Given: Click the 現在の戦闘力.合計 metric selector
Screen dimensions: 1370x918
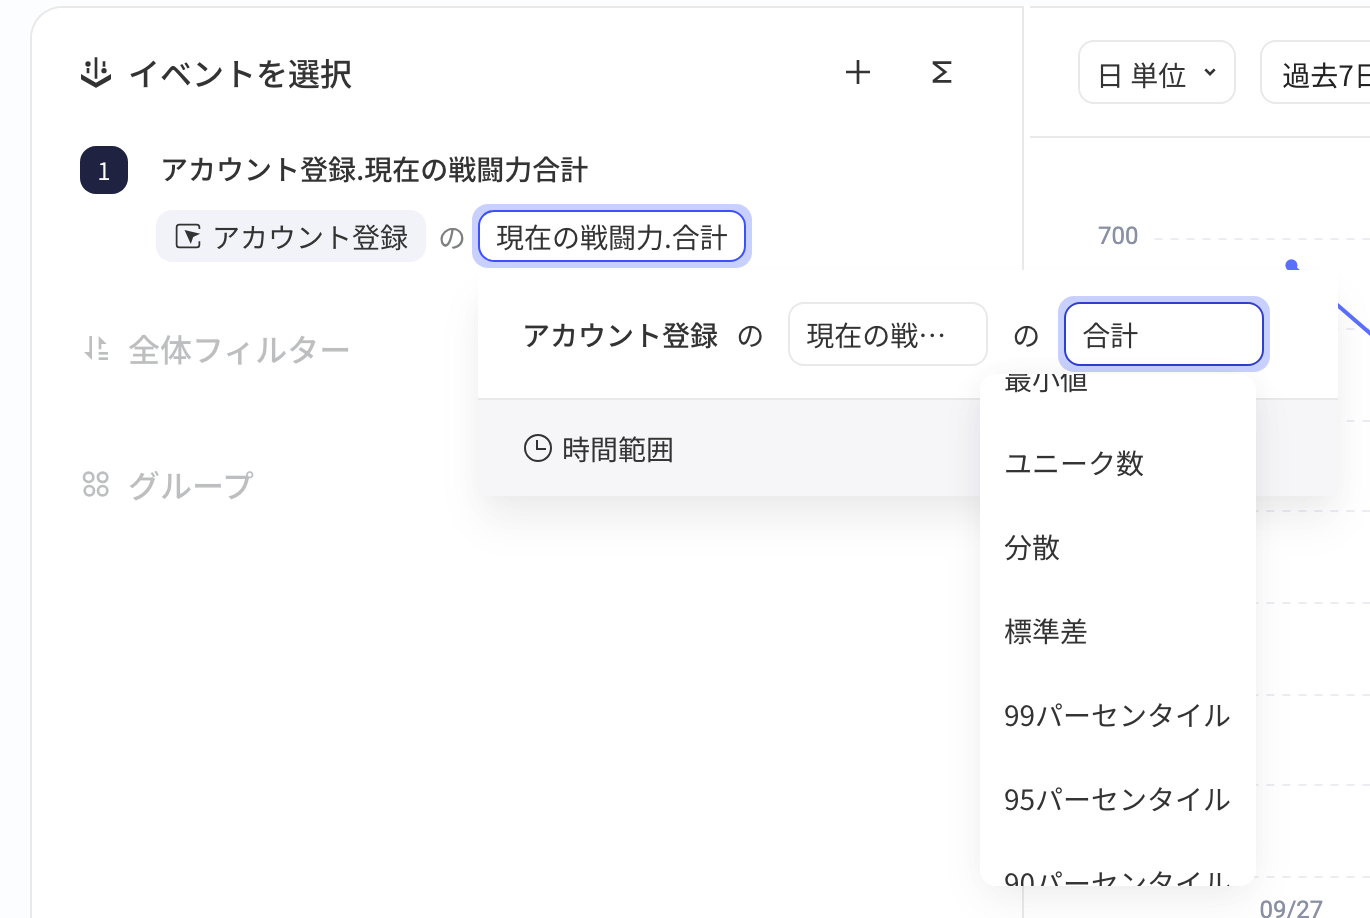Looking at the screenshot, I should tap(612, 237).
